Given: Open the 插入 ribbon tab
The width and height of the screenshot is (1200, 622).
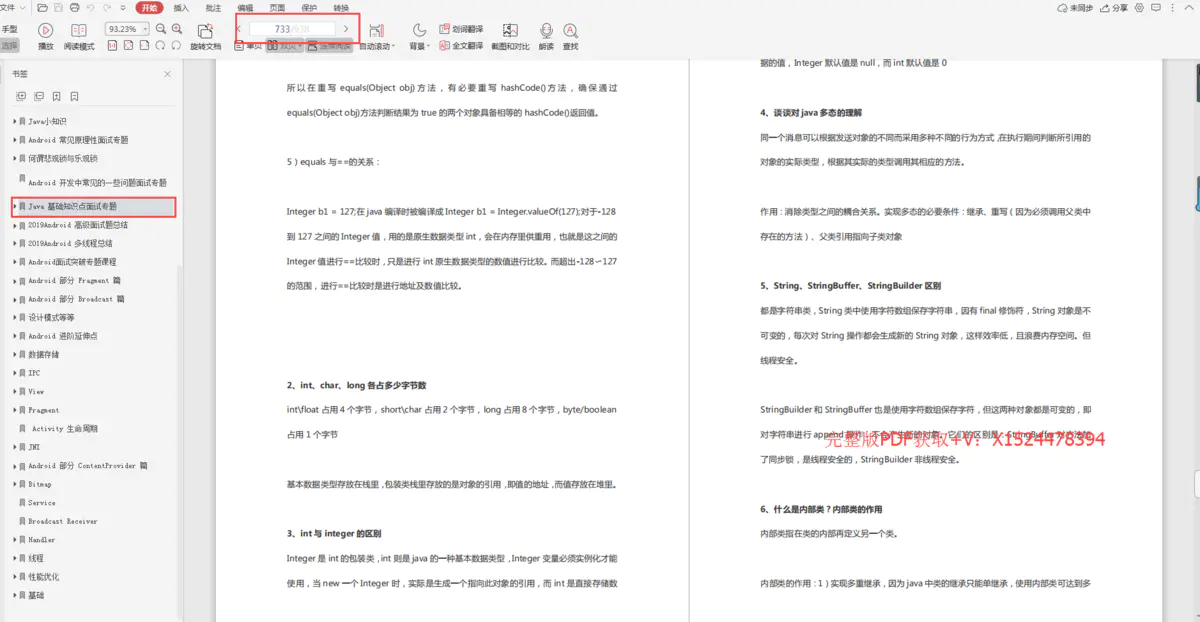Looking at the screenshot, I should 181,8.
